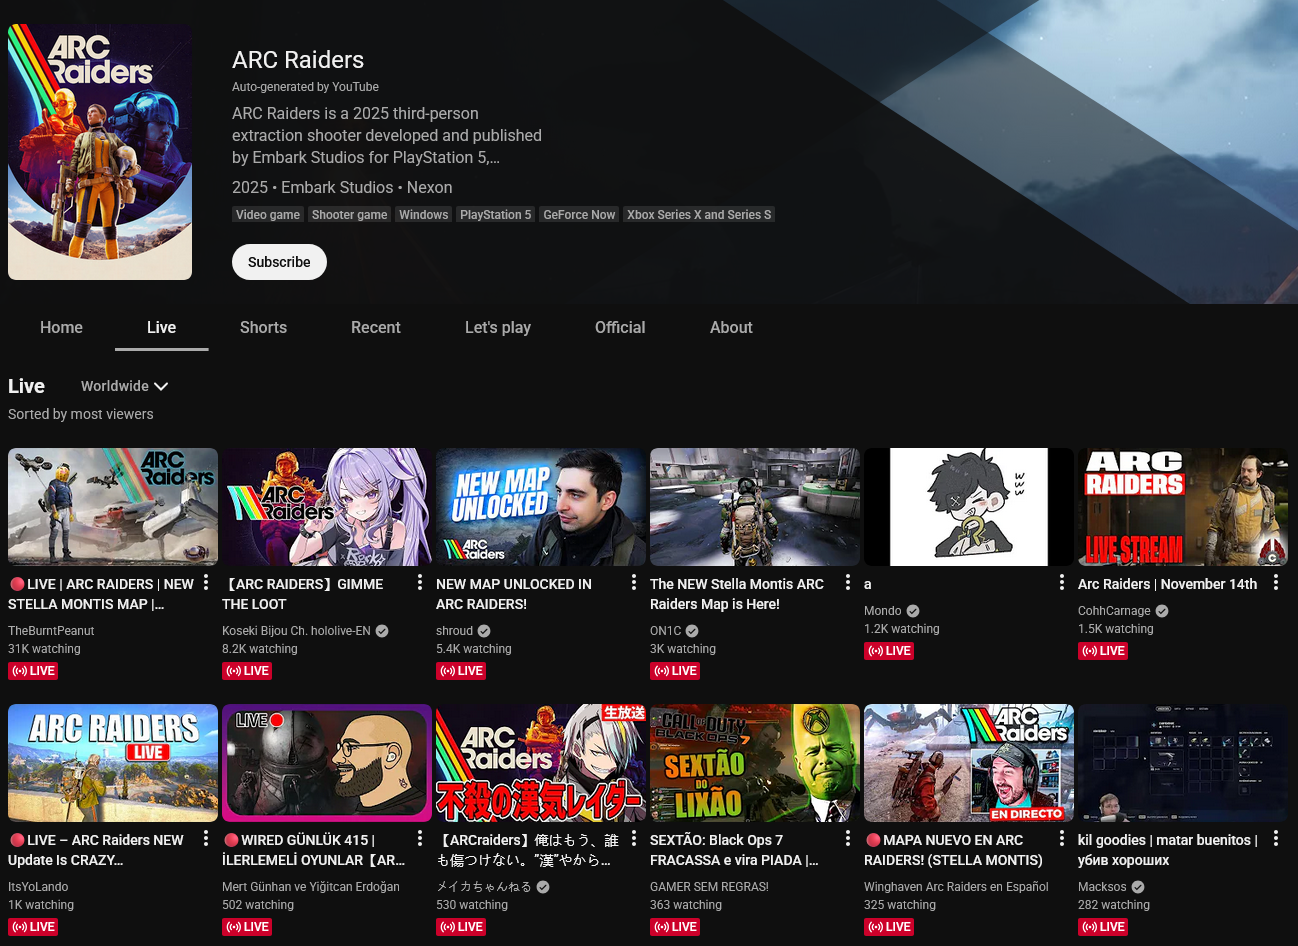Open the EN DIRECTO Winghaven thumbnail
The width and height of the screenshot is (1298, 946).
(x=969, y=763)
